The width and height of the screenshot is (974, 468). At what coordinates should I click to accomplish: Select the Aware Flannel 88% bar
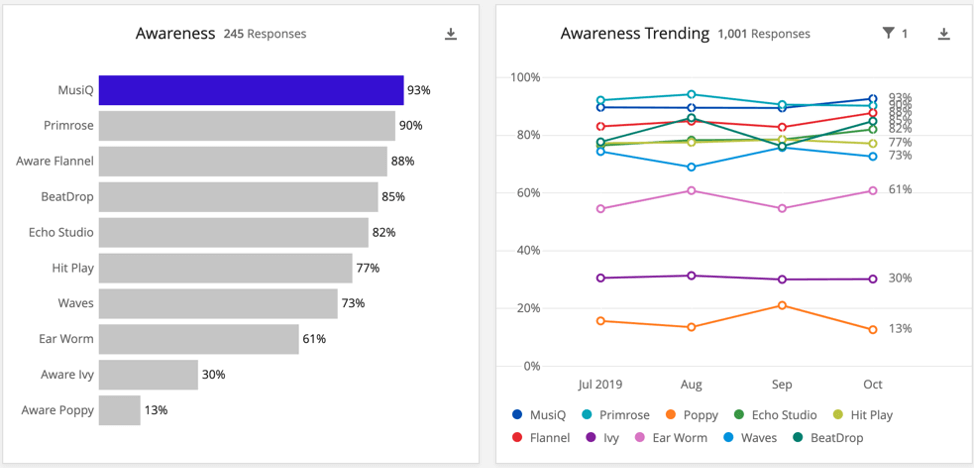click(243, 161)
